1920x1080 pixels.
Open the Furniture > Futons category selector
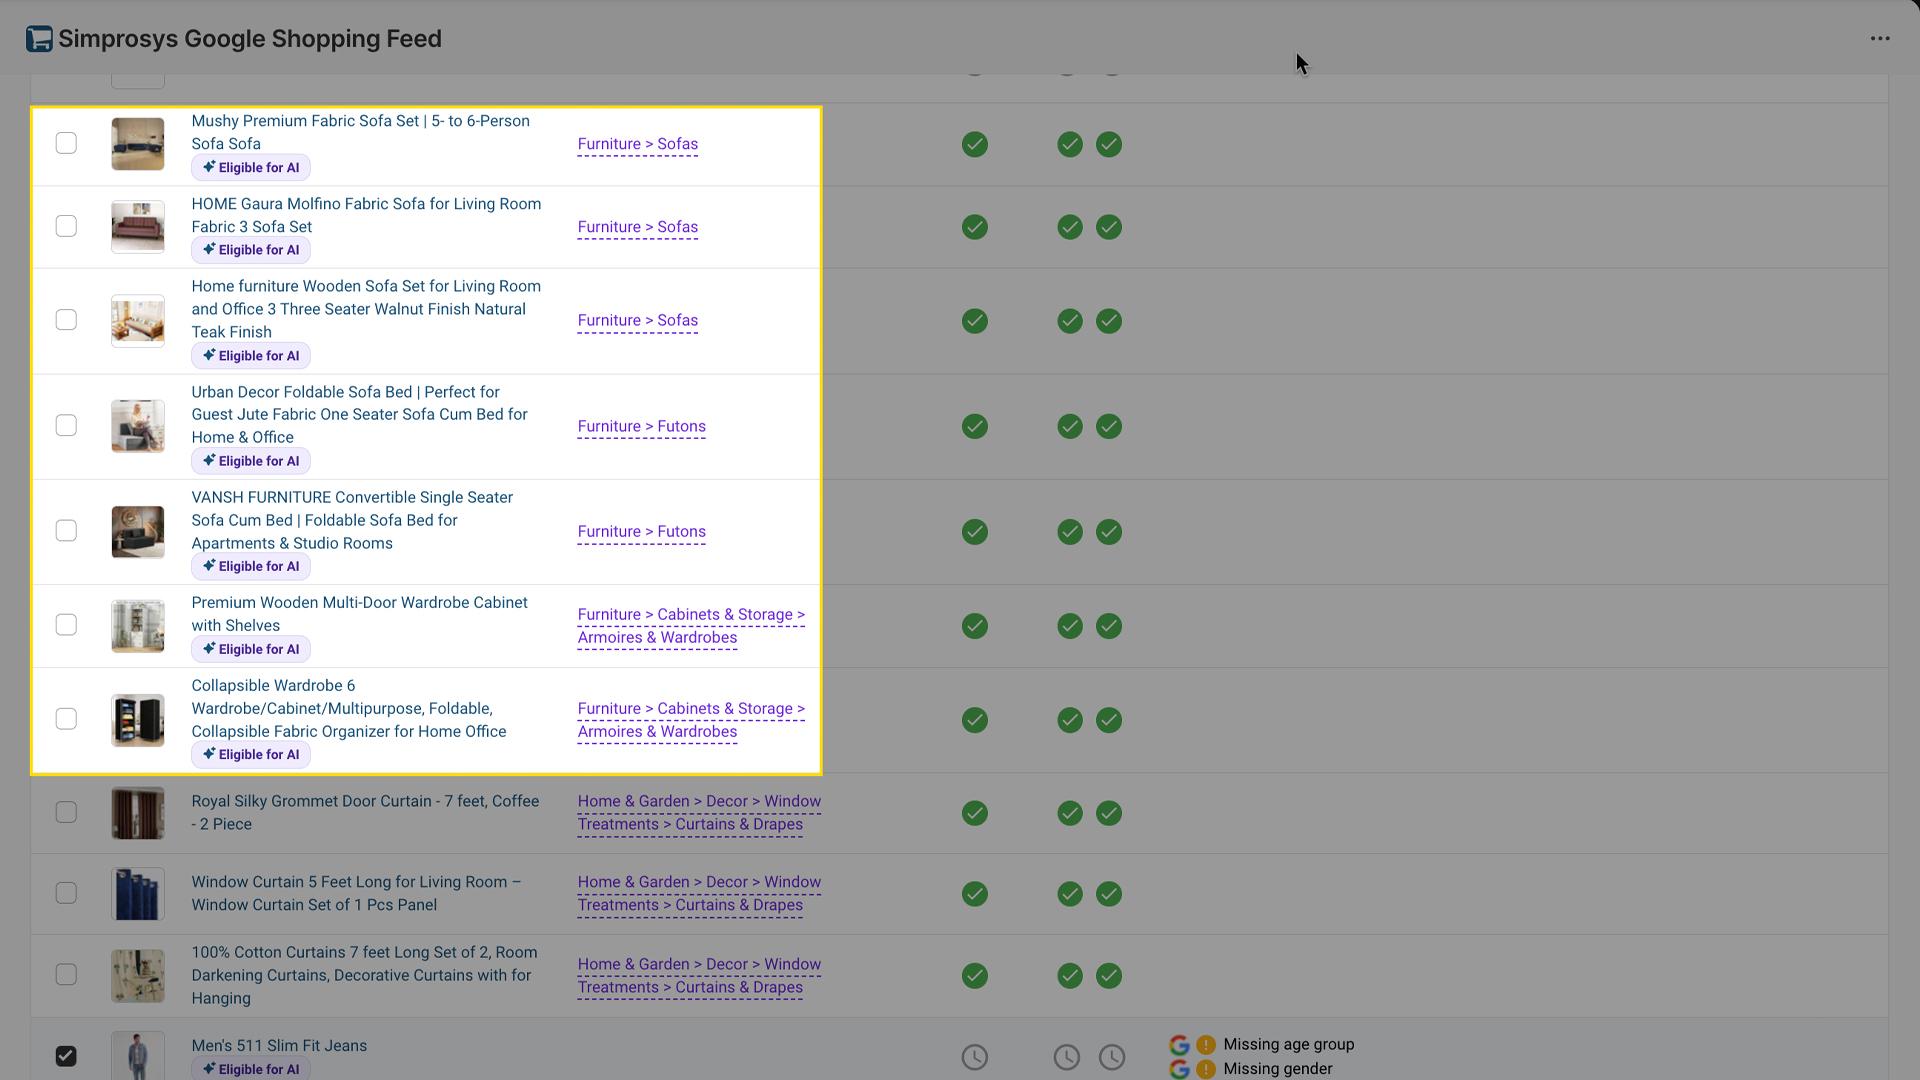(x=641, y=426)
